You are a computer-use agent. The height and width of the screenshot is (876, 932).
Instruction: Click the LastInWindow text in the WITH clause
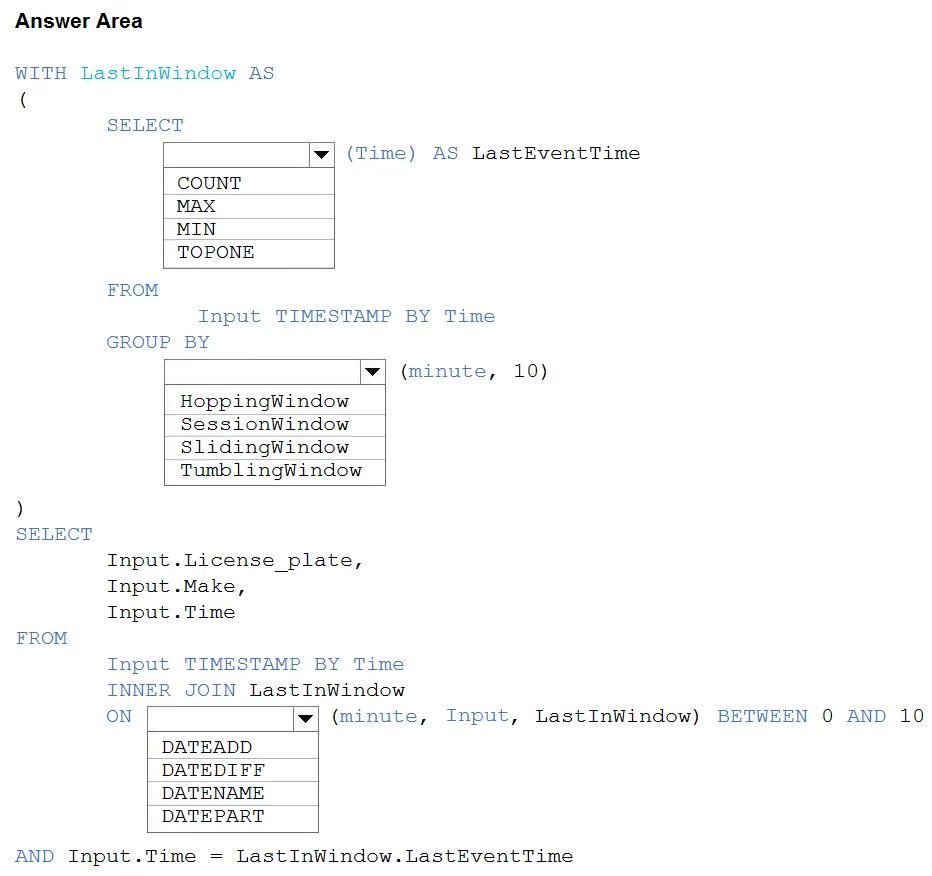[158, 73]
